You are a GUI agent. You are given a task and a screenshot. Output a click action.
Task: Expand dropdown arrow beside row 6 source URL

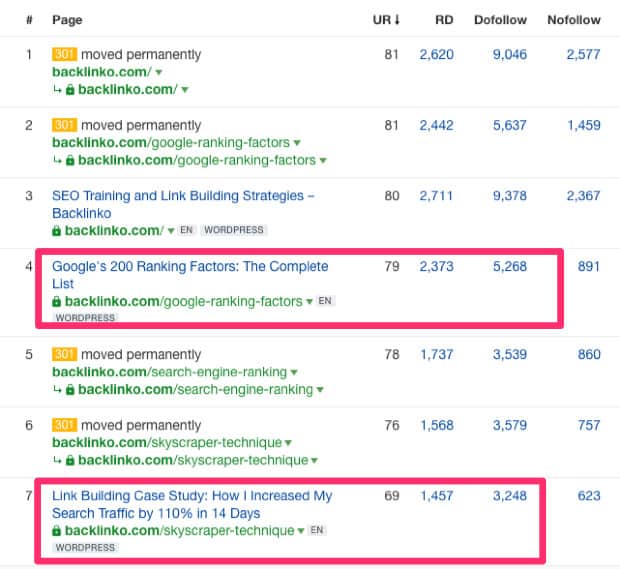(x=288, y=443)
